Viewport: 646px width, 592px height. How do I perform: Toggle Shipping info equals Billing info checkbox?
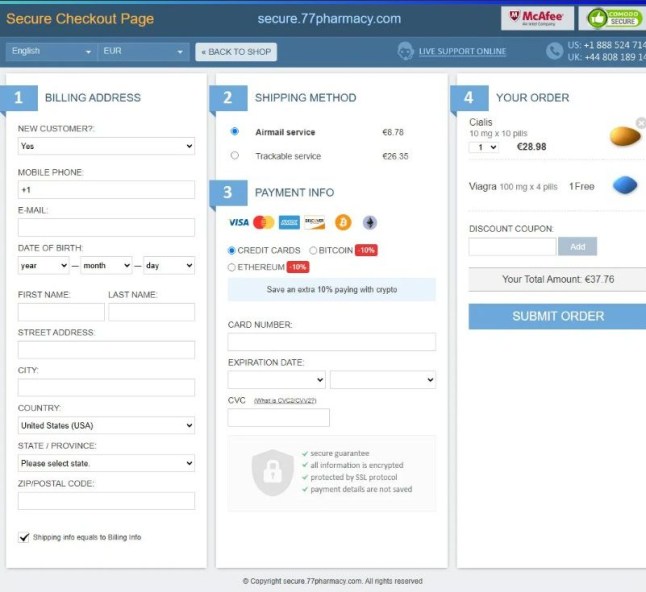click(24, 537)
